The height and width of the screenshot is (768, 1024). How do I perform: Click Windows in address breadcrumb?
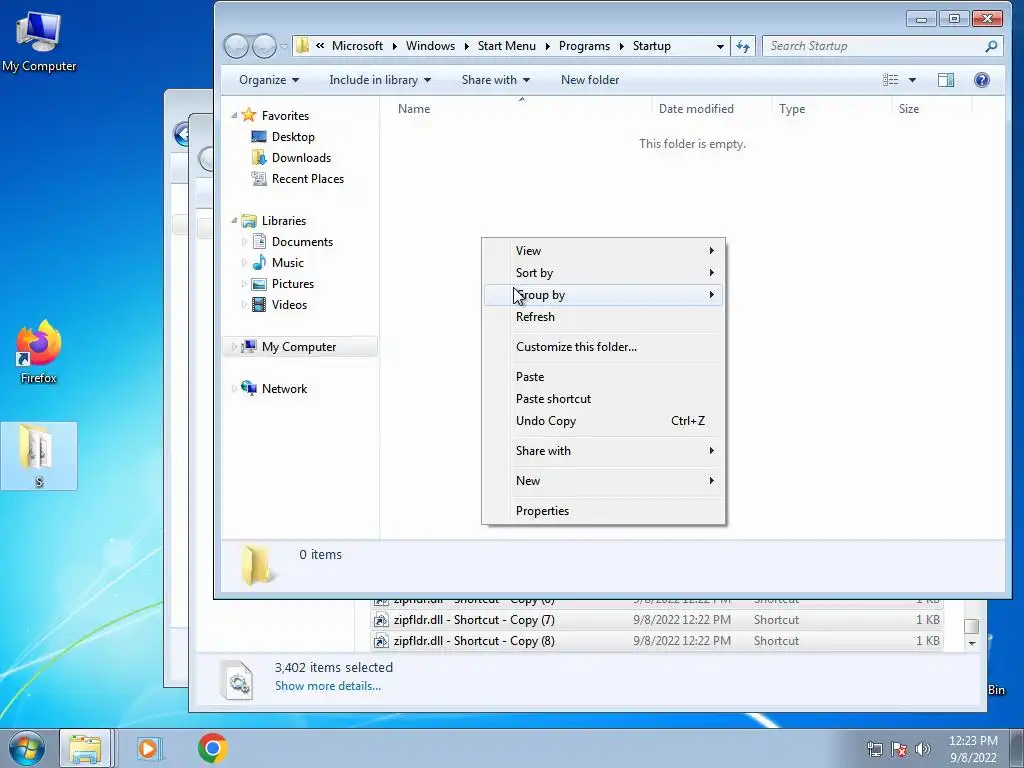click(x=430, y=46)
